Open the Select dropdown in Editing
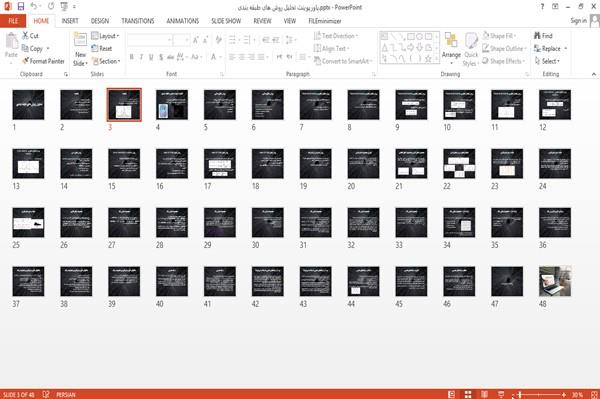Image resolution: width=600 pixels, height=399 pixels. [547, 61]
